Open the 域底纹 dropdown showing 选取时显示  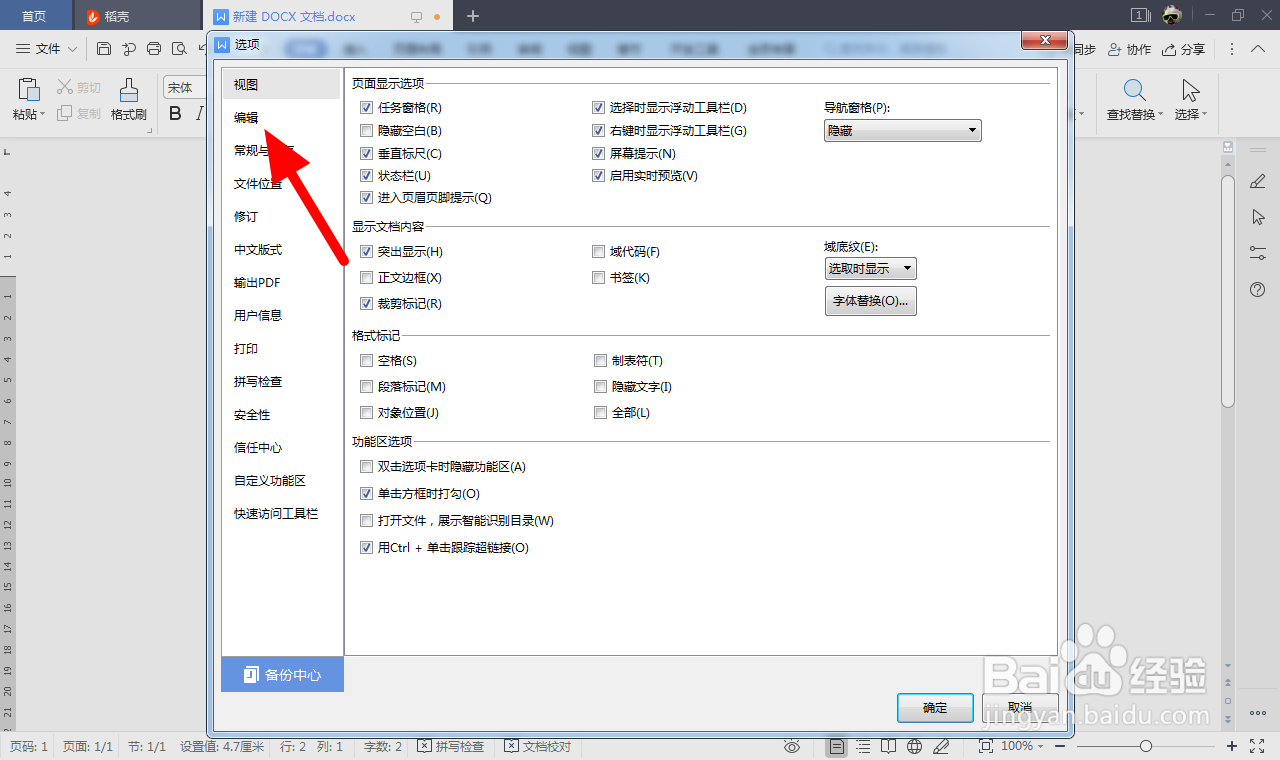(x=871, y=268)
